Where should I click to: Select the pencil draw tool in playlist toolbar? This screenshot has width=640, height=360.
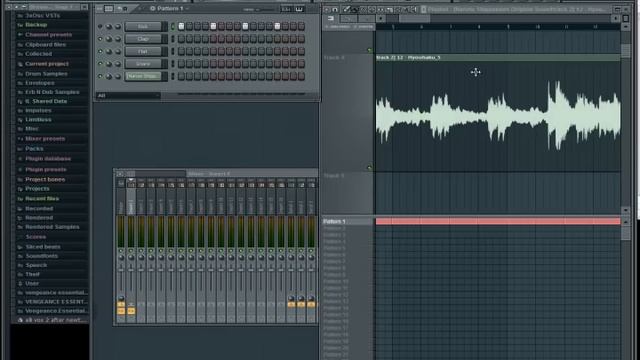point(347,9)
